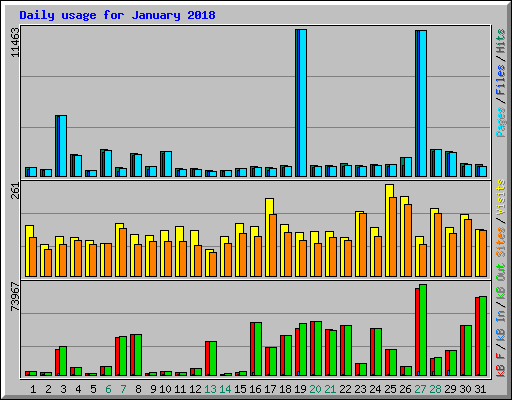Select the blue 'Files' legend label

(500, 80)
